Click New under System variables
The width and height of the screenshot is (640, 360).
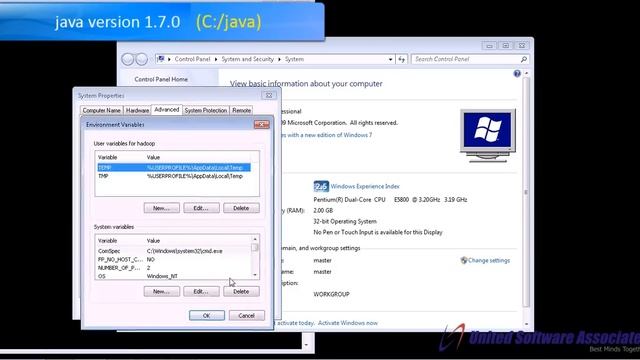coord(162,291)
